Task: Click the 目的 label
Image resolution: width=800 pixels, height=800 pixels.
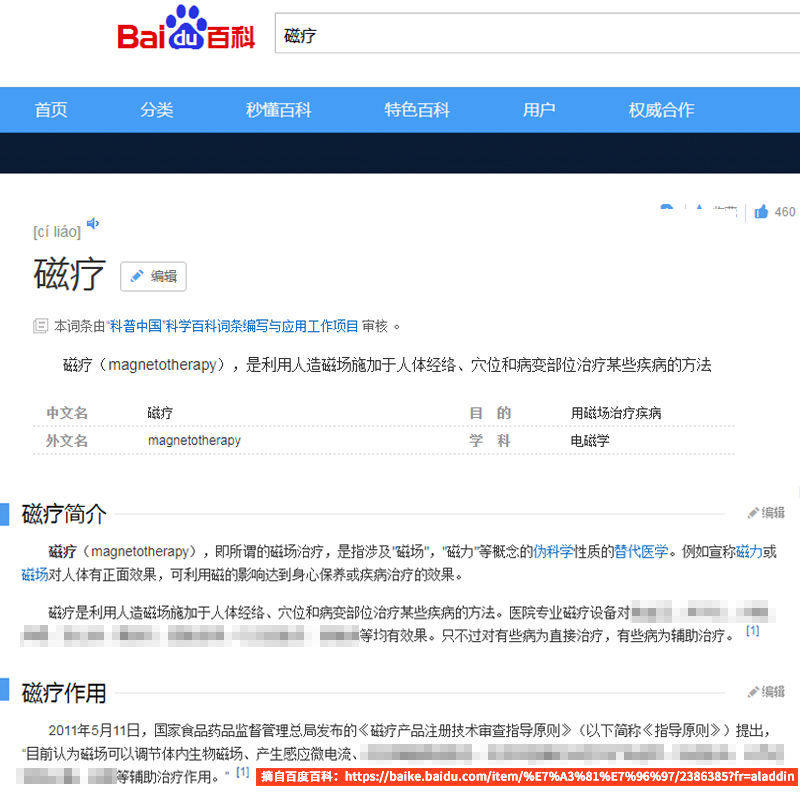Action: tap(490, 413)
